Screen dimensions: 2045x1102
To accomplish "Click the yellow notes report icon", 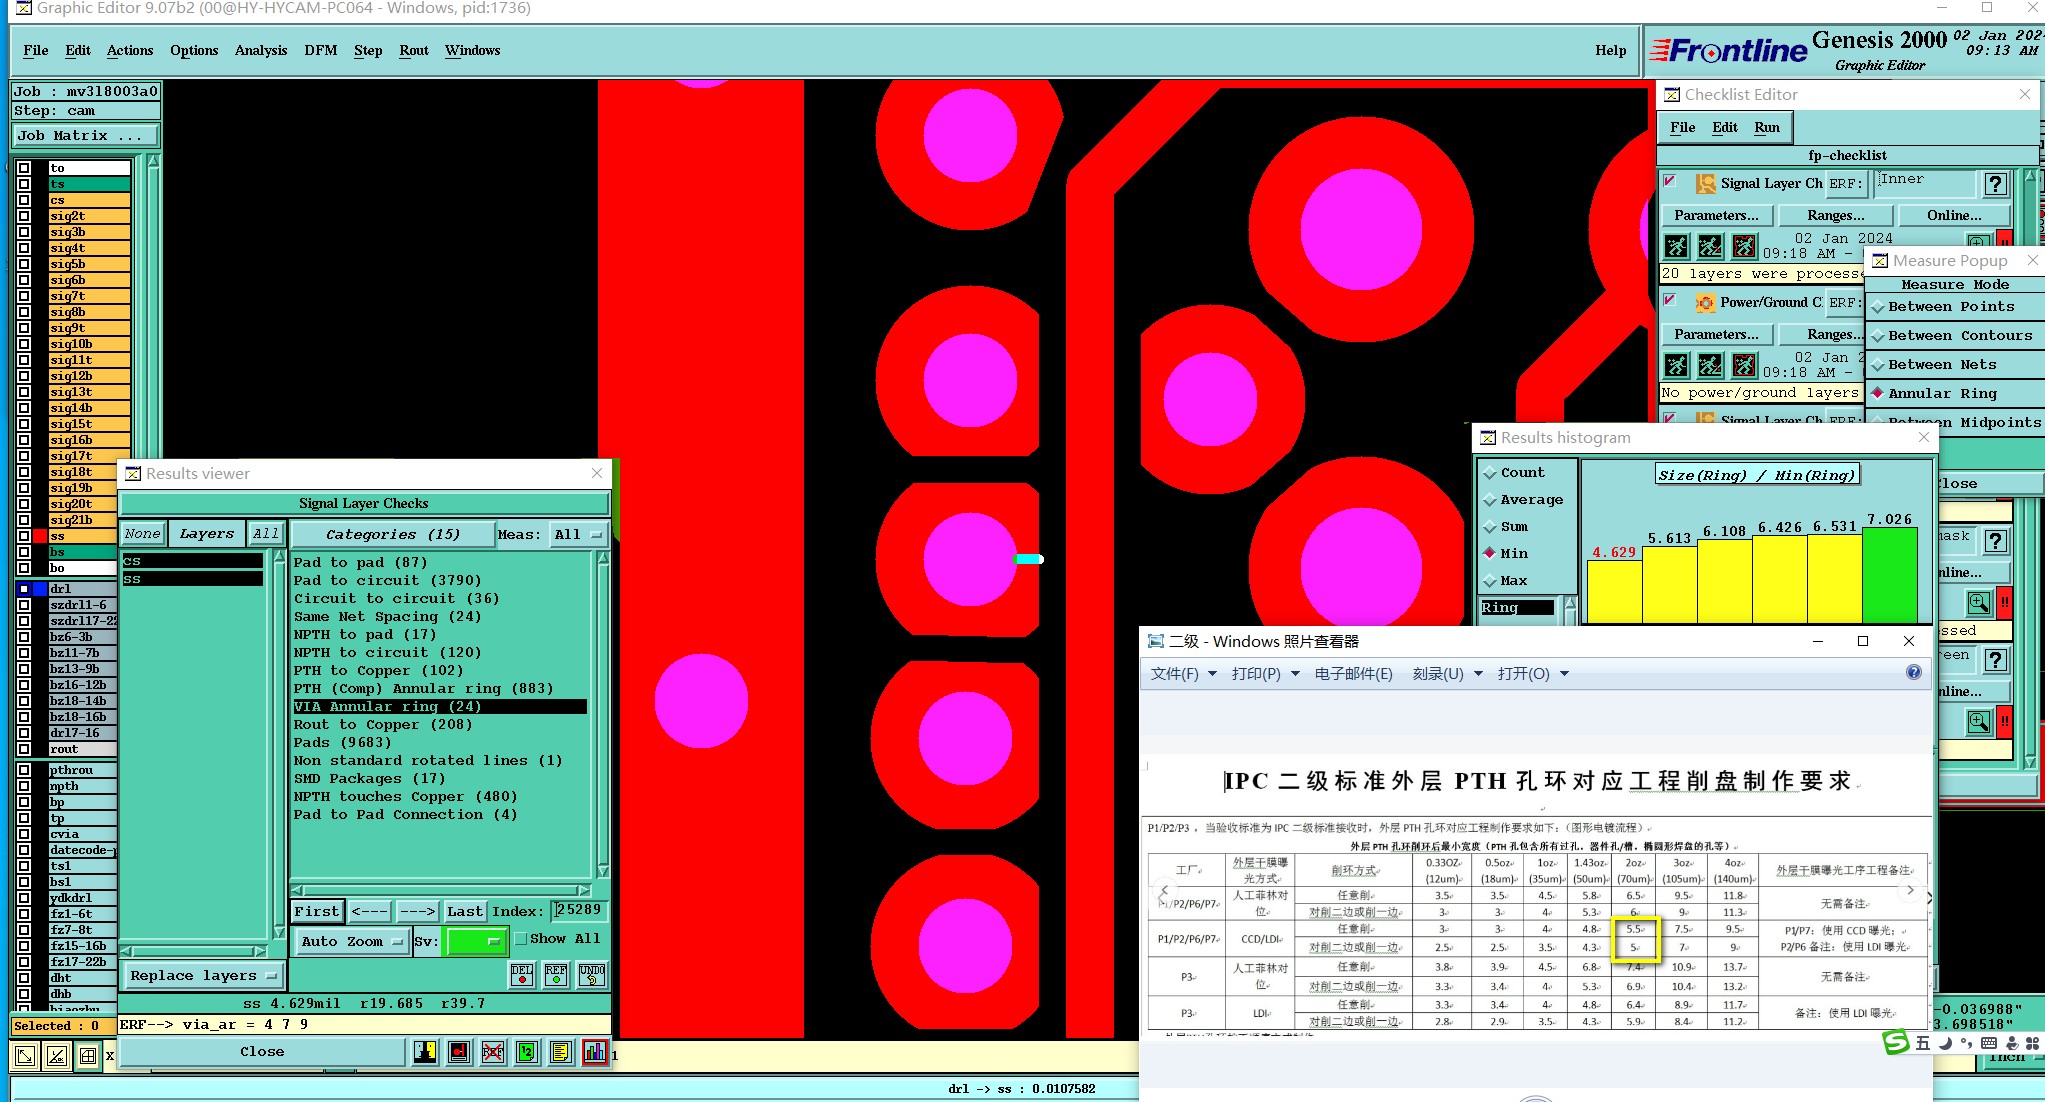I will pos(560,1051).
